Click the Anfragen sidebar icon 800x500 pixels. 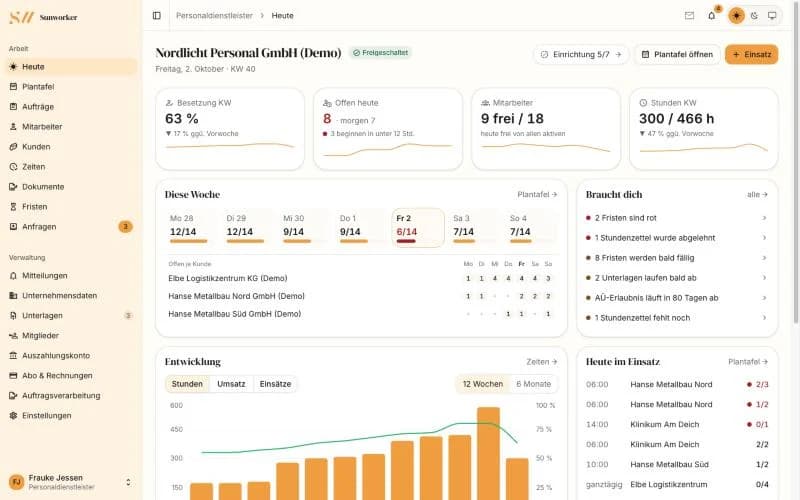click(13, 227)
